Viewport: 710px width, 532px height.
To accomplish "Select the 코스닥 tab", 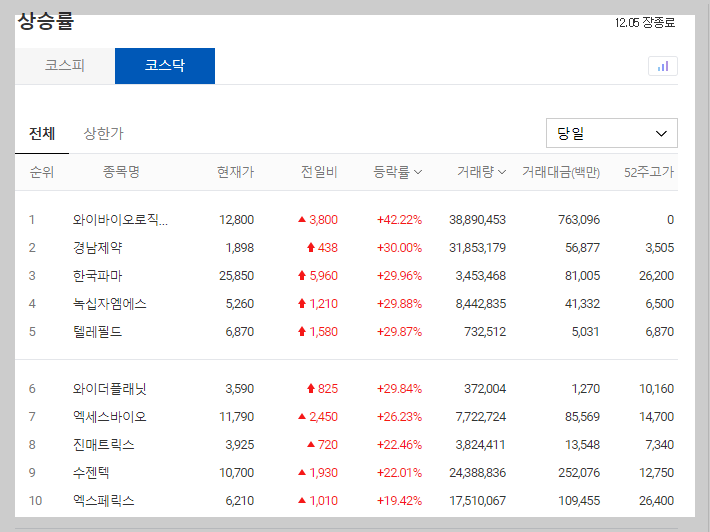I will (x=165, y=66).
